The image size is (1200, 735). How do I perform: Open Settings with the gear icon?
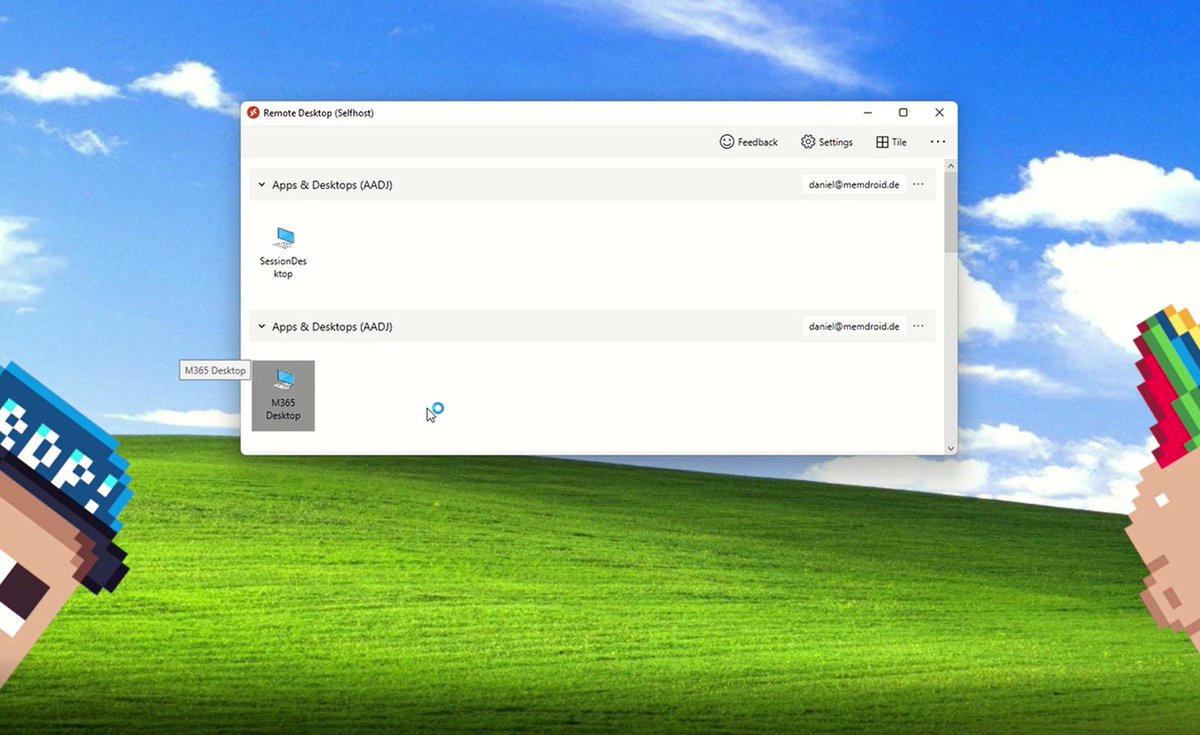tap(827, 142)
